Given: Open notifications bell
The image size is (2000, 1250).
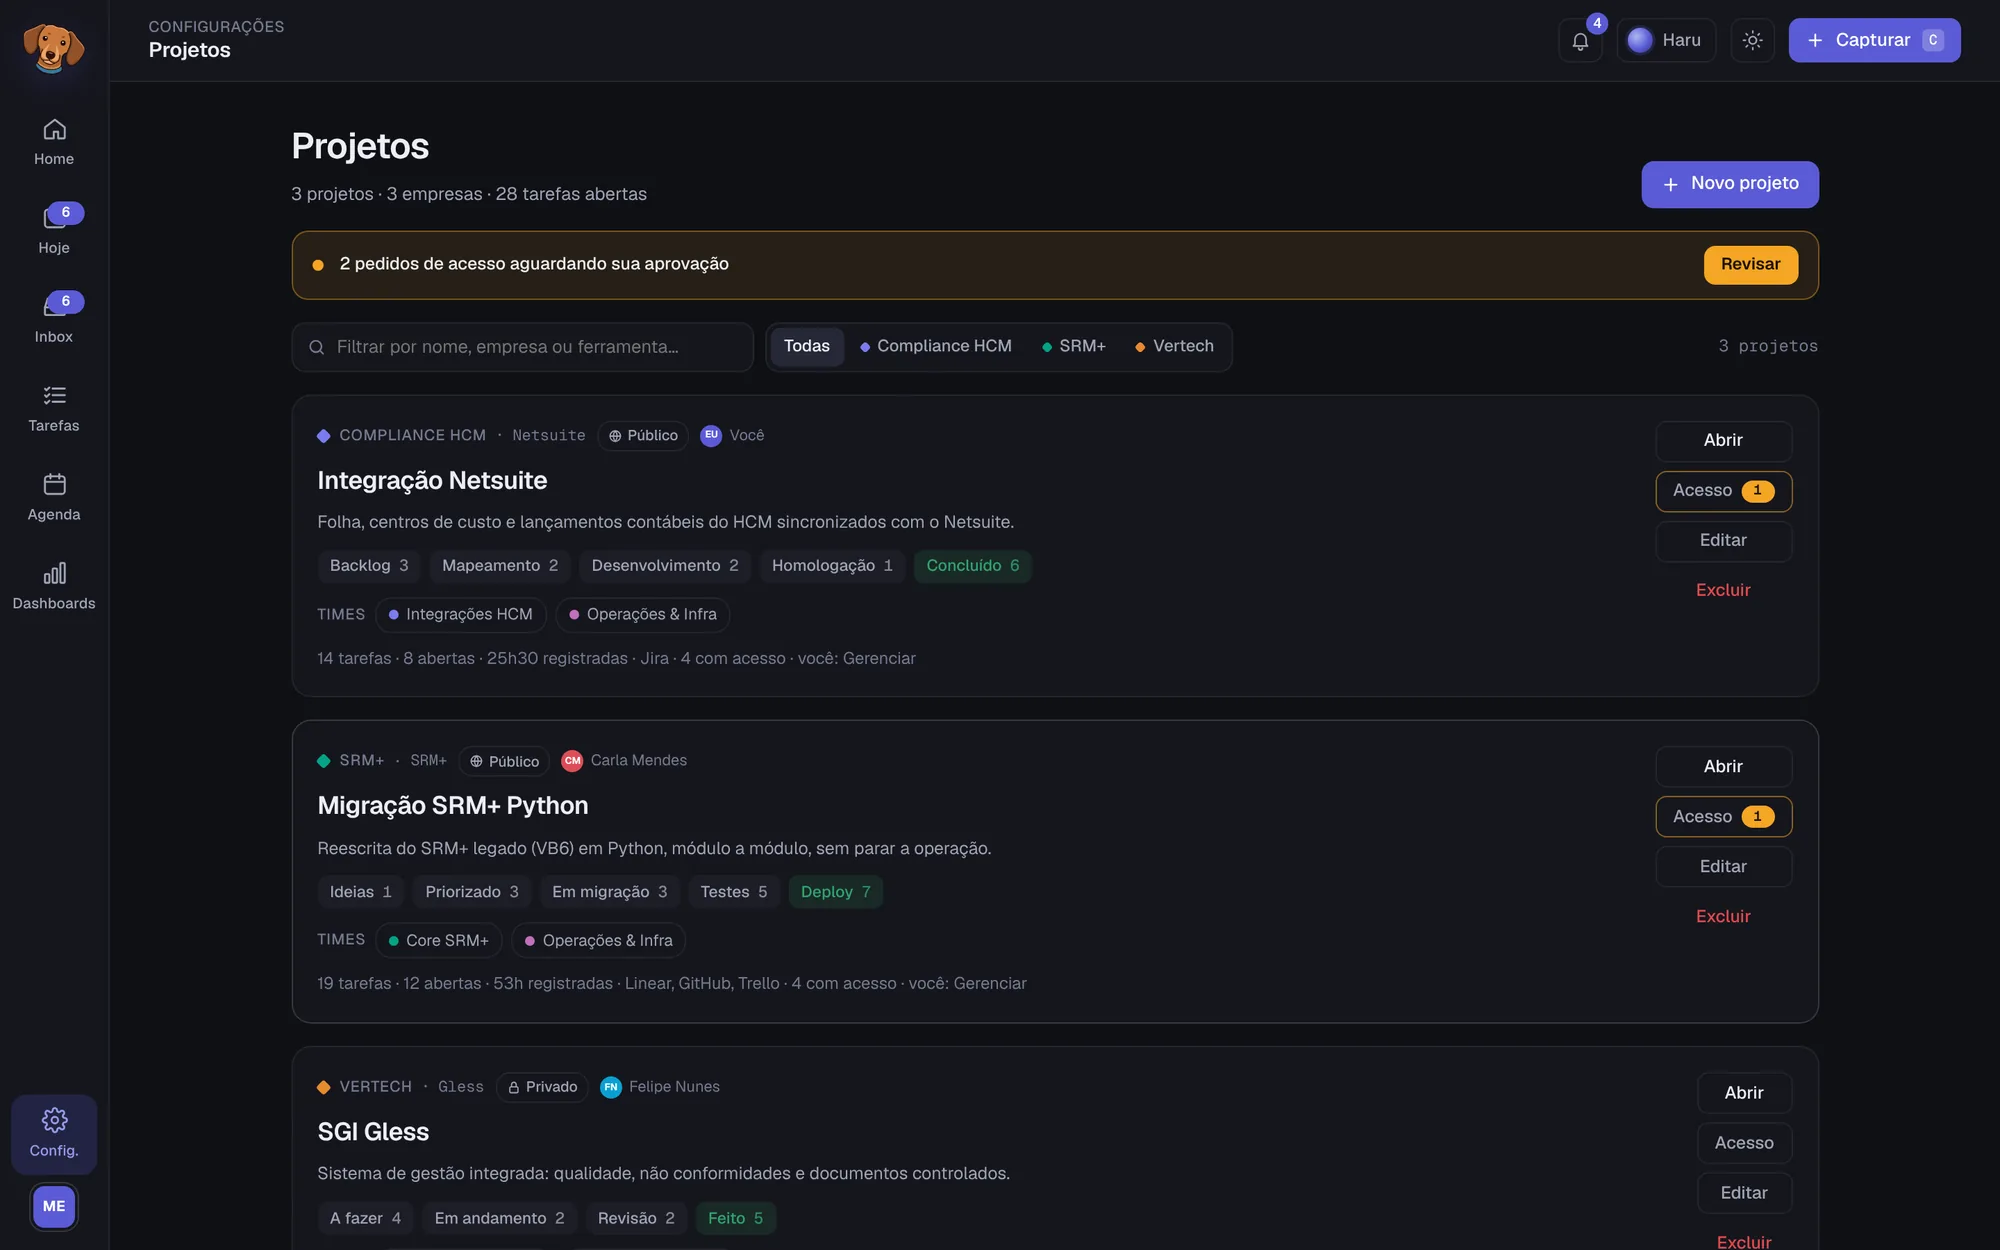Looking at the screenshot, I should pos(1580,41).
